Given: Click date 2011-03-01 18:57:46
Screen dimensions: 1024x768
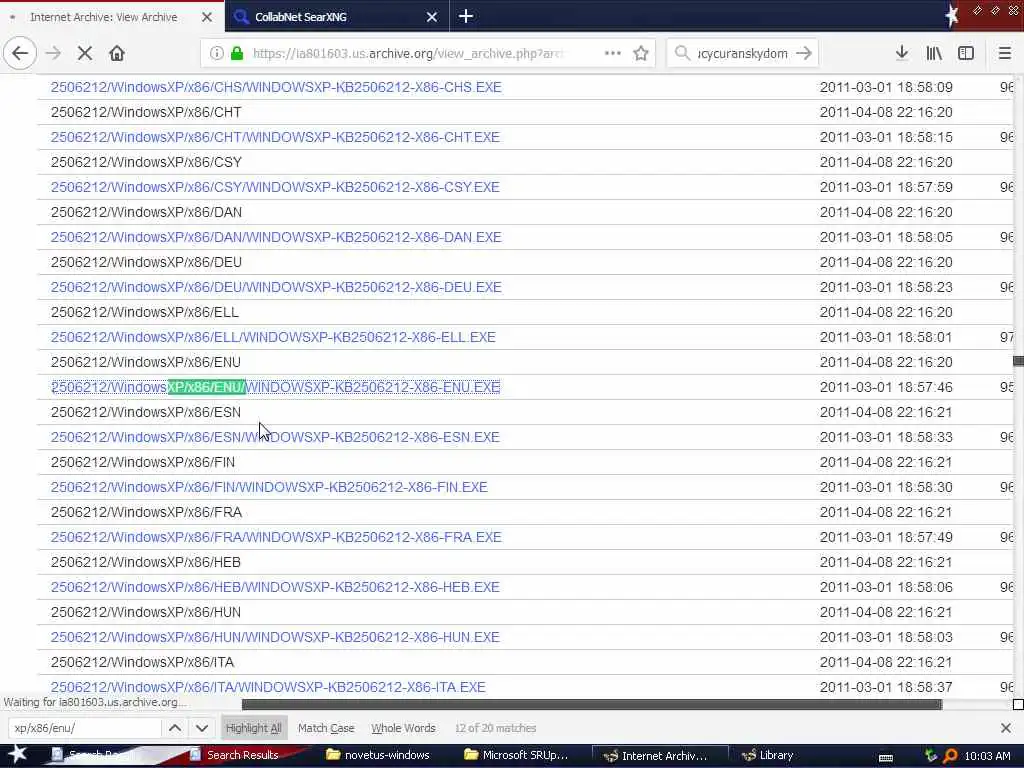Looking at the screenshot, I should pos(886,387).
